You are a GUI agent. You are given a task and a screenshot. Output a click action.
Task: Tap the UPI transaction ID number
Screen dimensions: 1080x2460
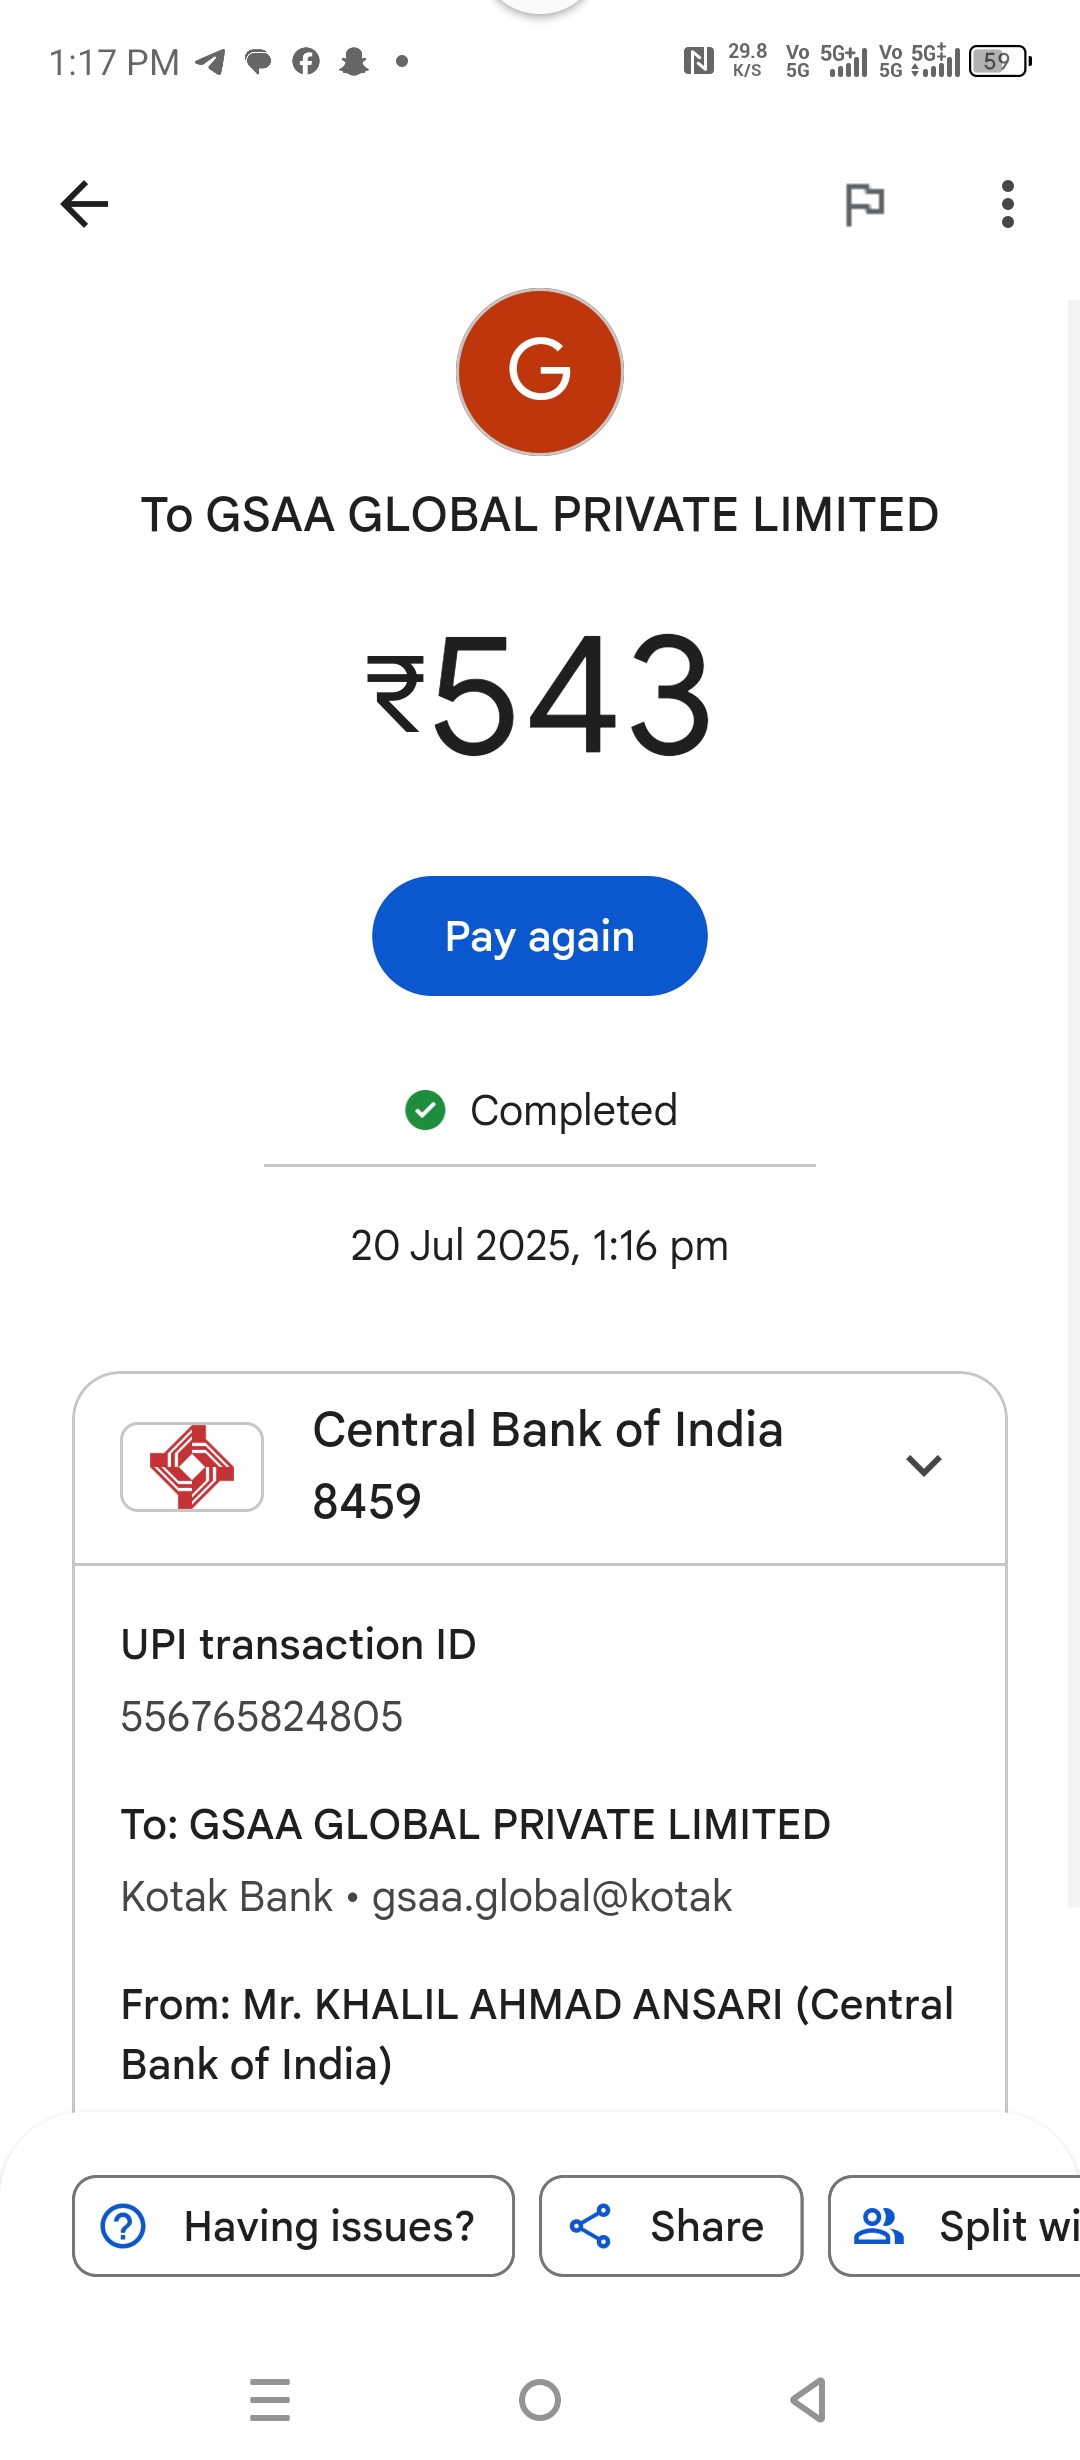262,1716
